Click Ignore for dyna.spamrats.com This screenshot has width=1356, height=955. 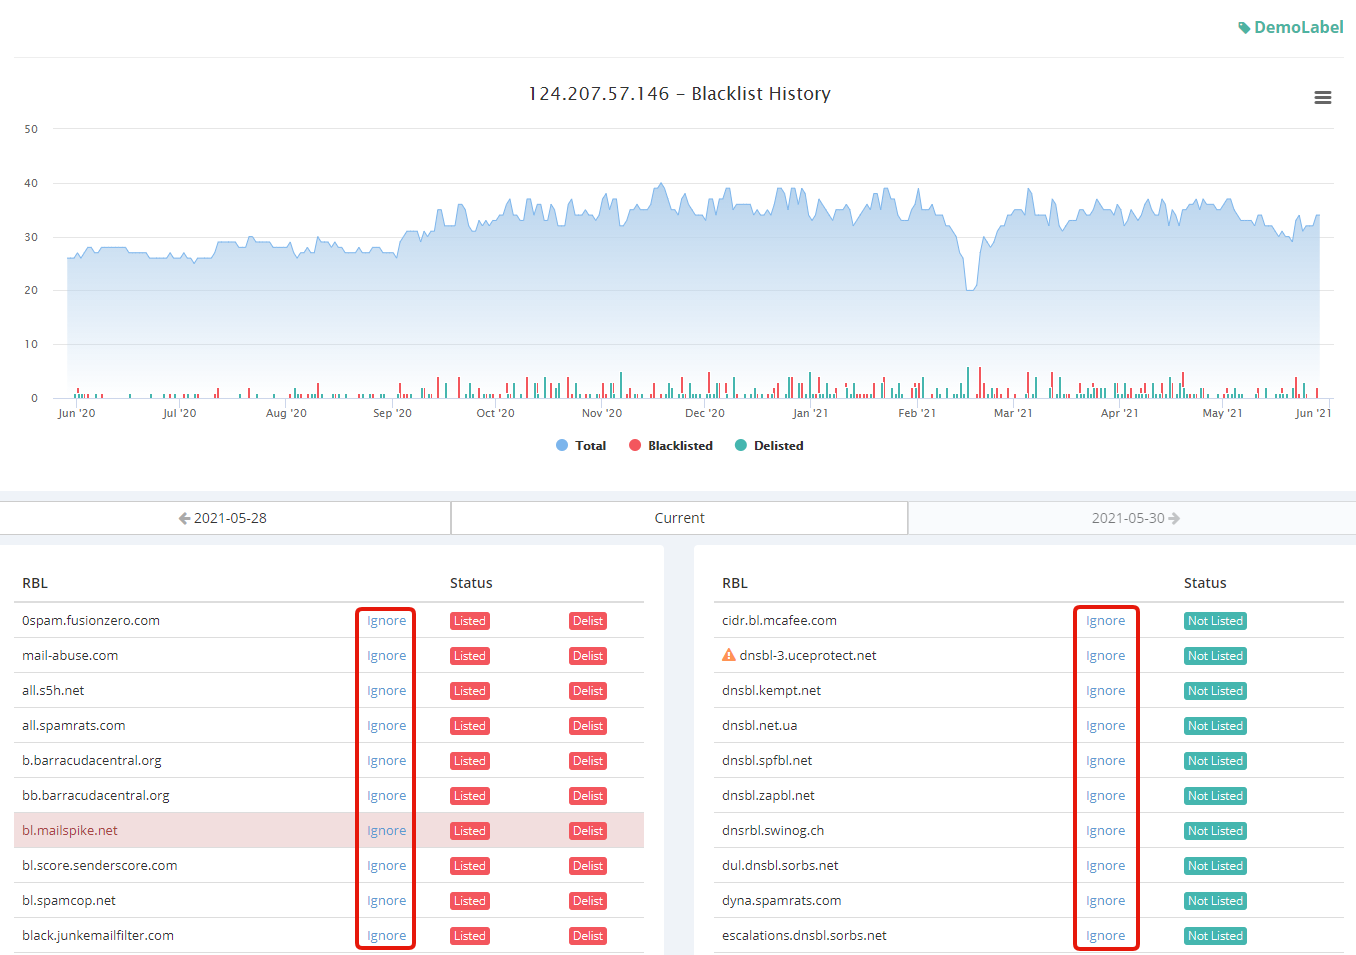coord(1105,901)
